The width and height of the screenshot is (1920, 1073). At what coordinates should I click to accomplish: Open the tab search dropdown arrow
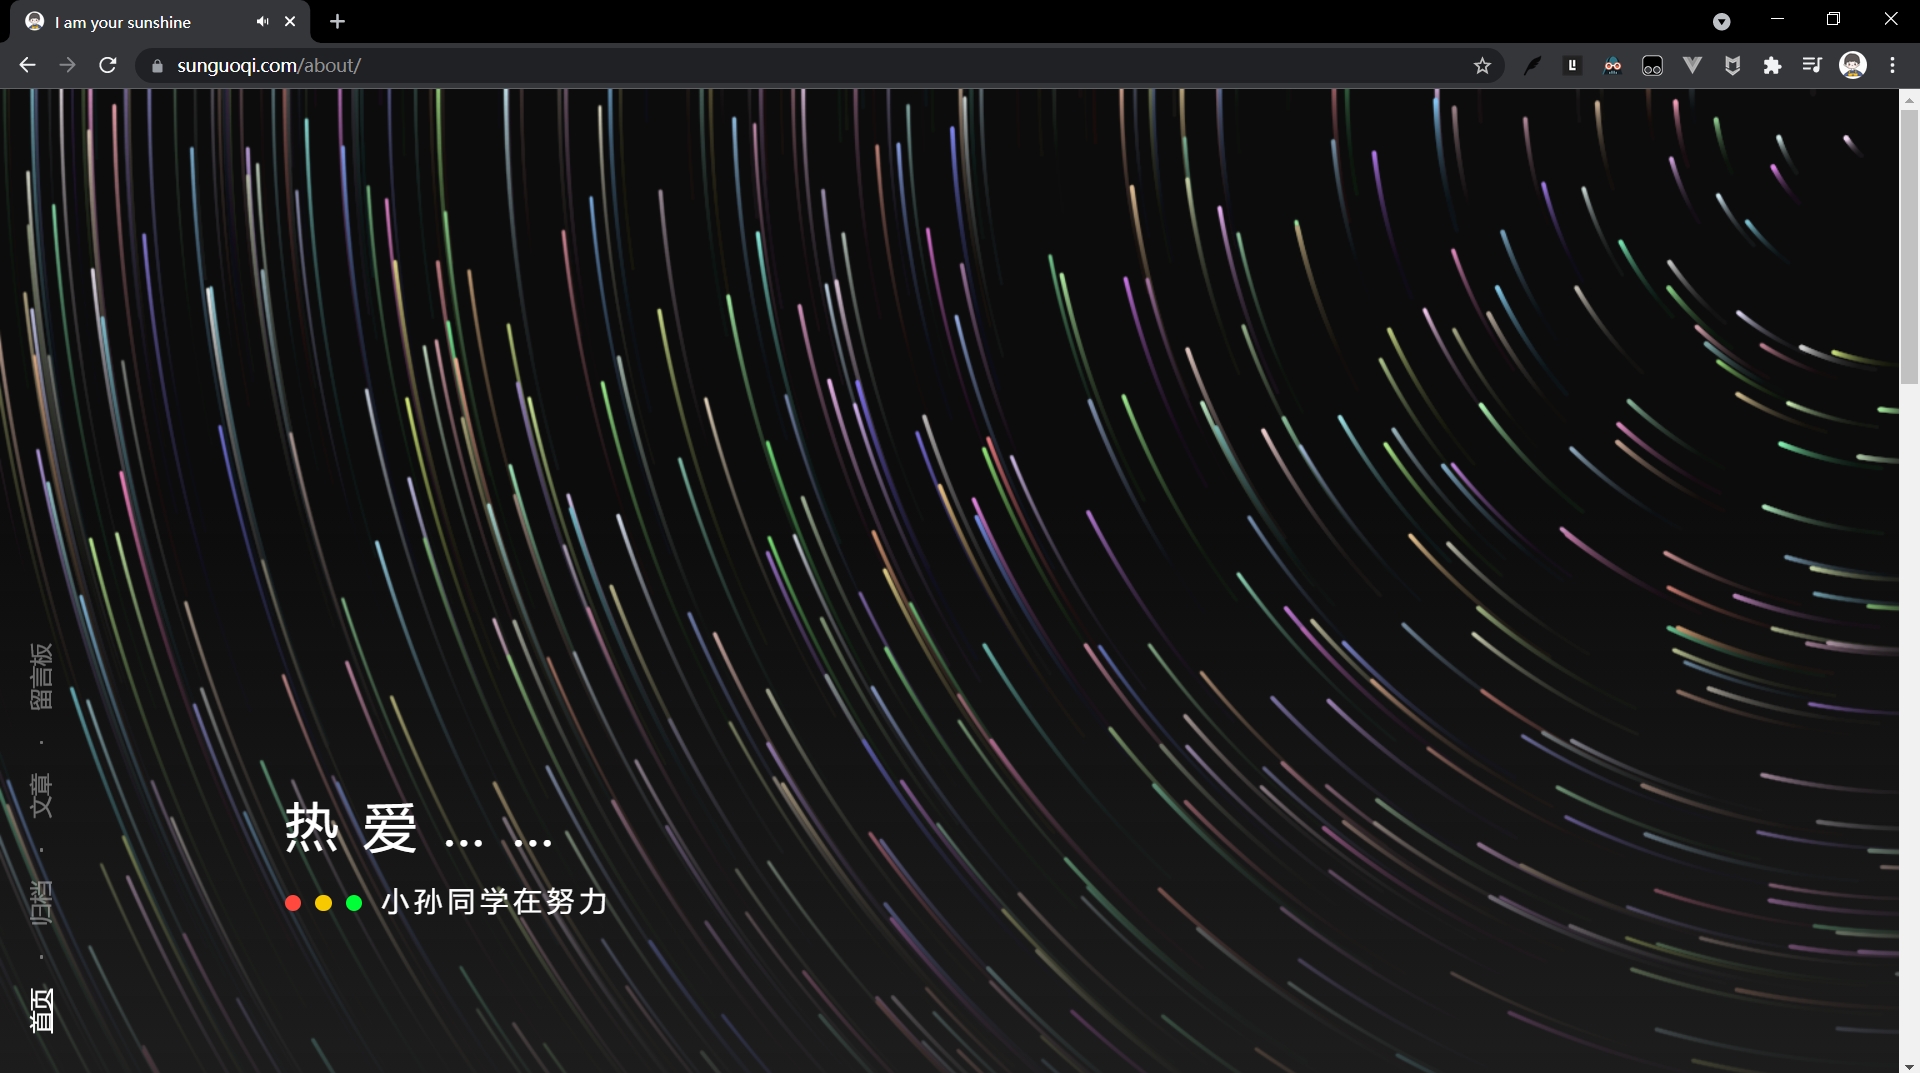(x=1721, y=22)
